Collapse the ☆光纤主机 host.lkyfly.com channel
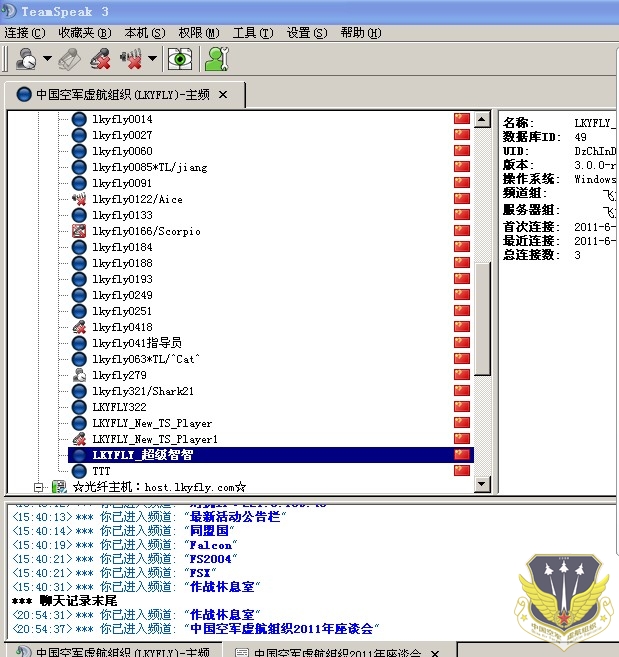The height and width of the screenshot is (657, 619). pos(39,487)
